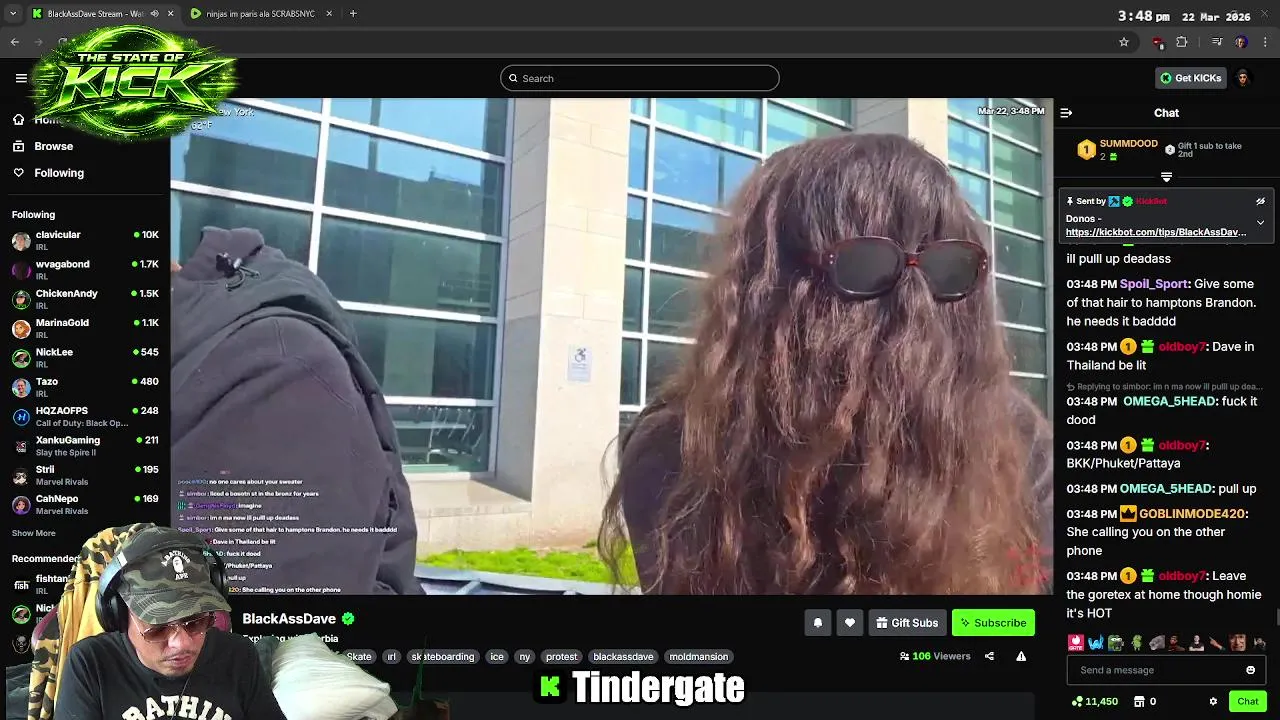Select the blackassdave tag
Image resolution: width=1280 pixels, height=720 pixels.
pos(623,657)
